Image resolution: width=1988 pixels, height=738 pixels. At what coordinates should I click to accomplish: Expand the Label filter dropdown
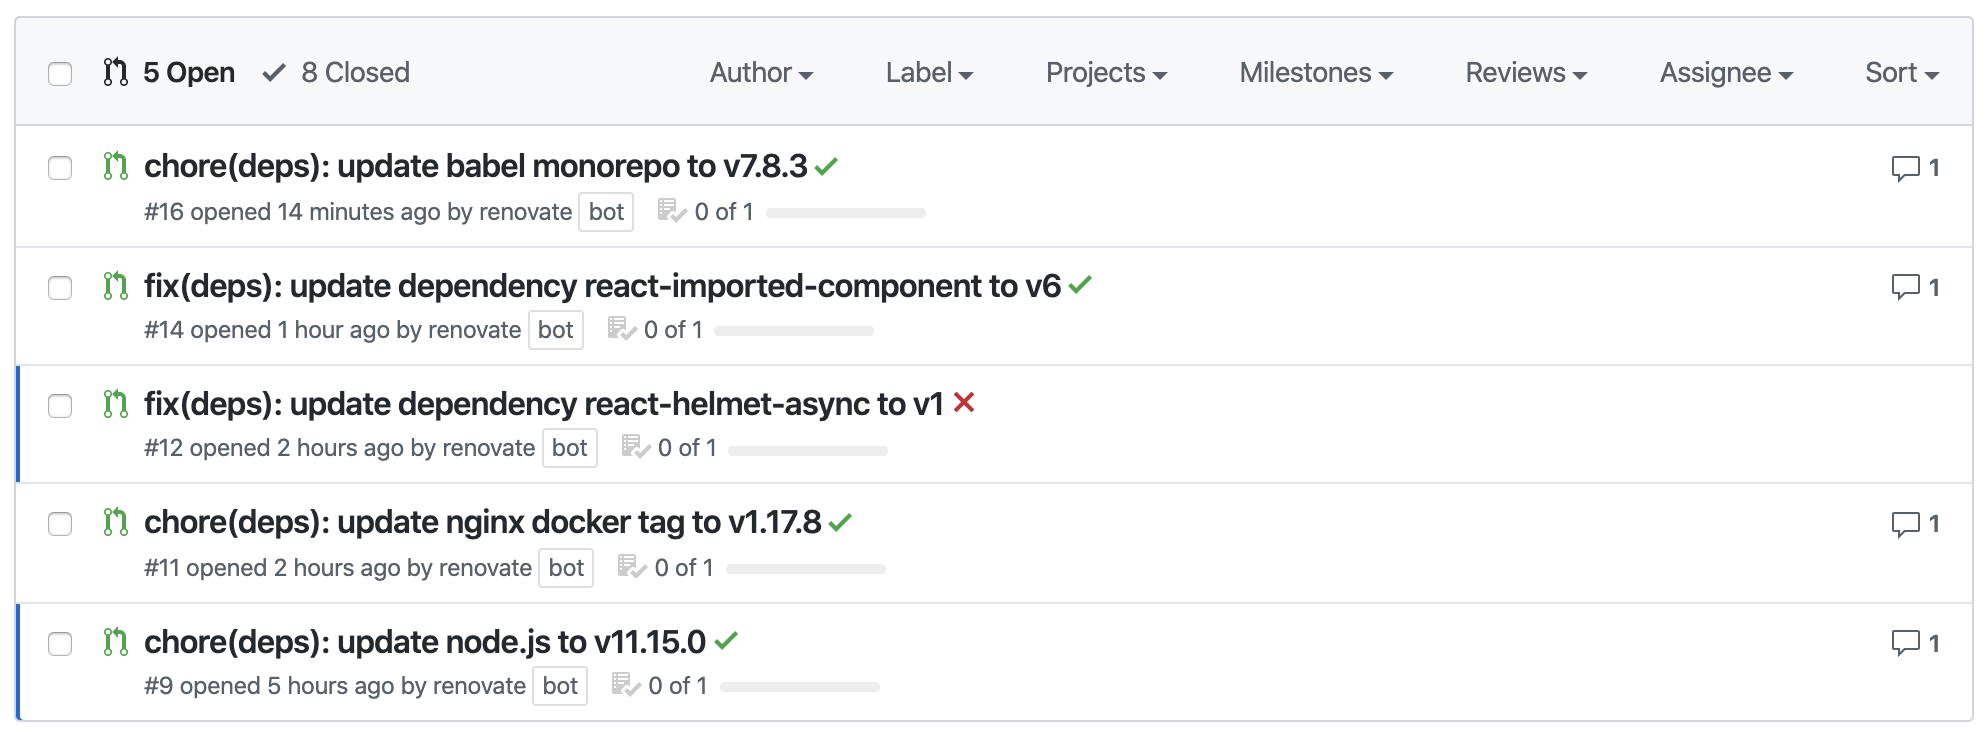point(929,73)
